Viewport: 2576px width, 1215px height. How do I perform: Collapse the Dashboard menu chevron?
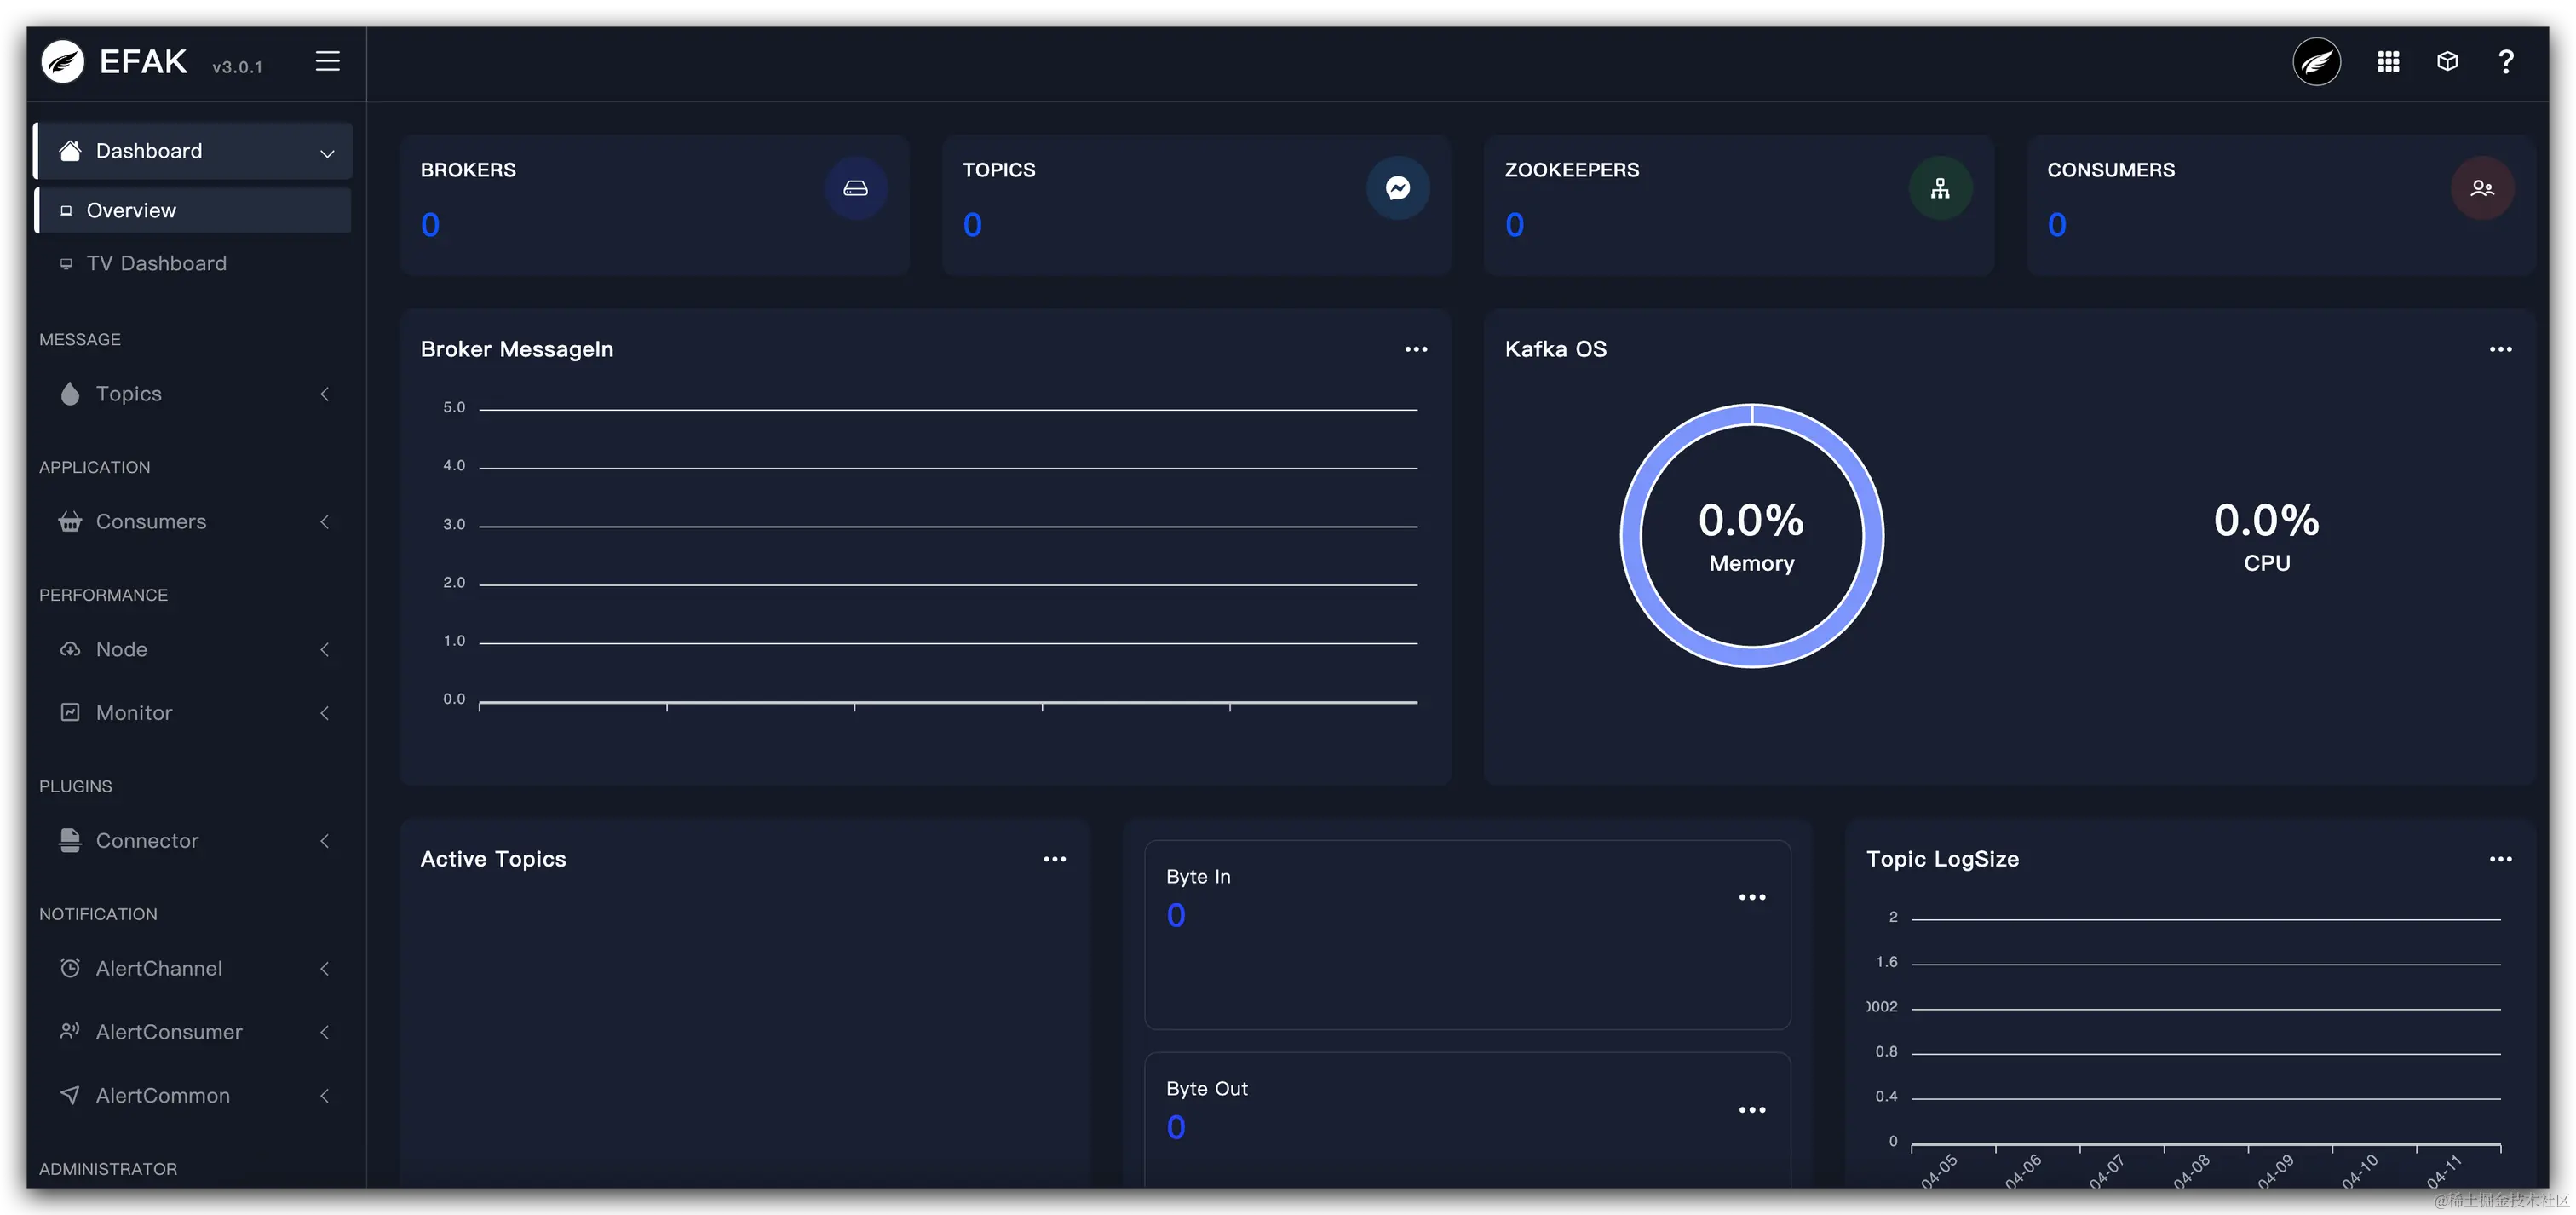point(327,153)
